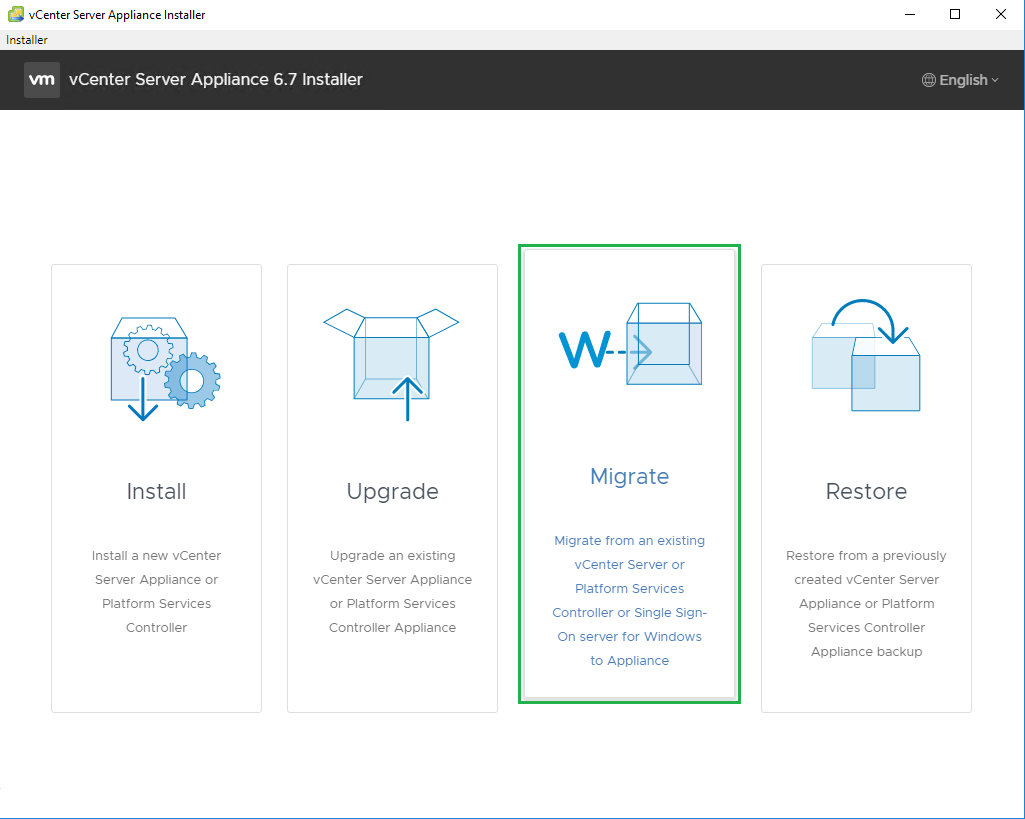Open the Installer menu
This screenshot has width=1025, height=819.
(27, 40)
